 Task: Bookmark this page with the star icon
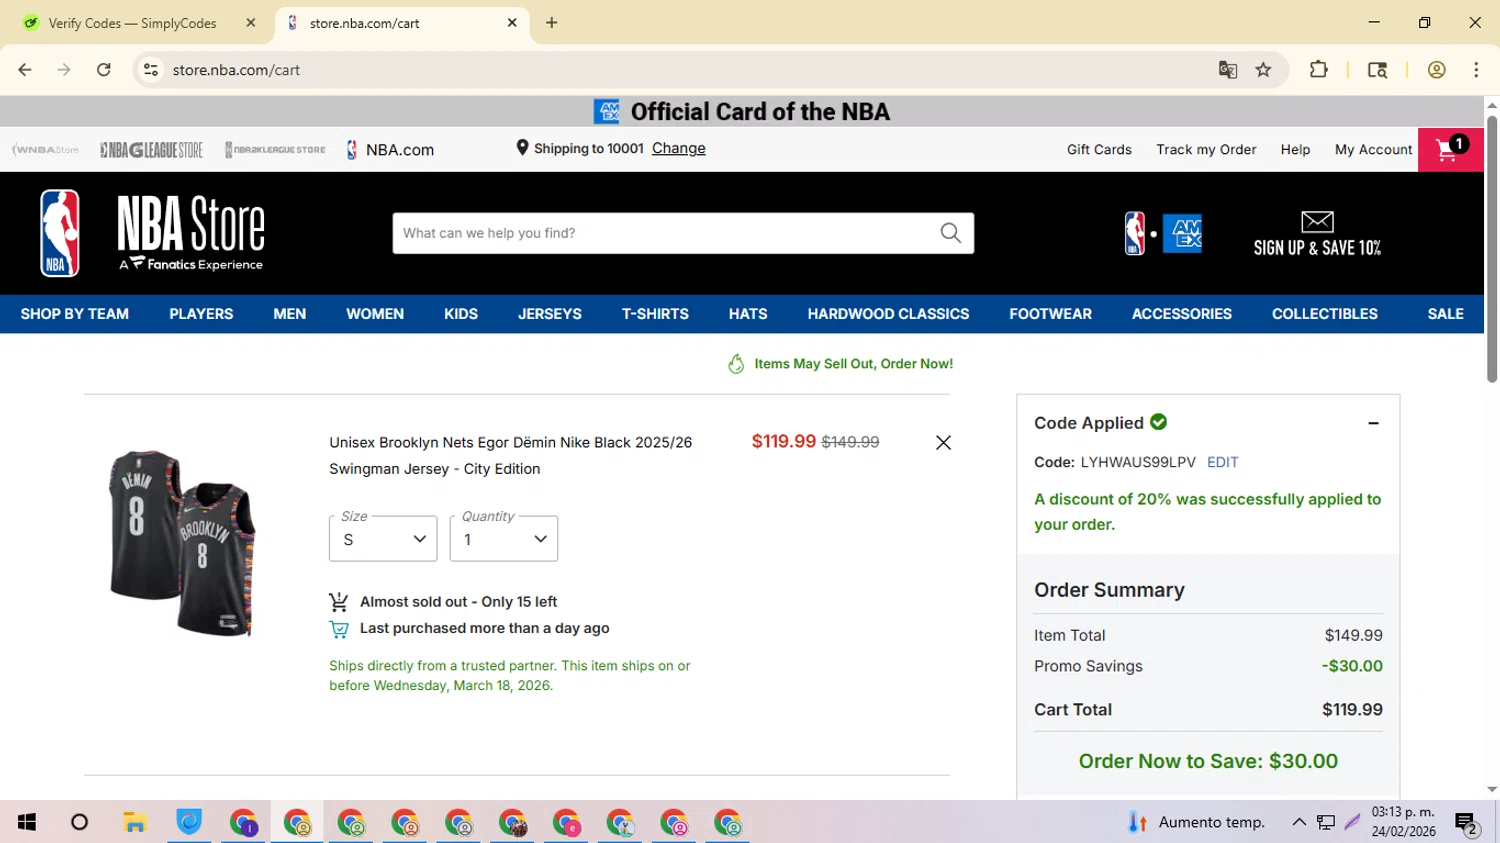point(1264,70)
